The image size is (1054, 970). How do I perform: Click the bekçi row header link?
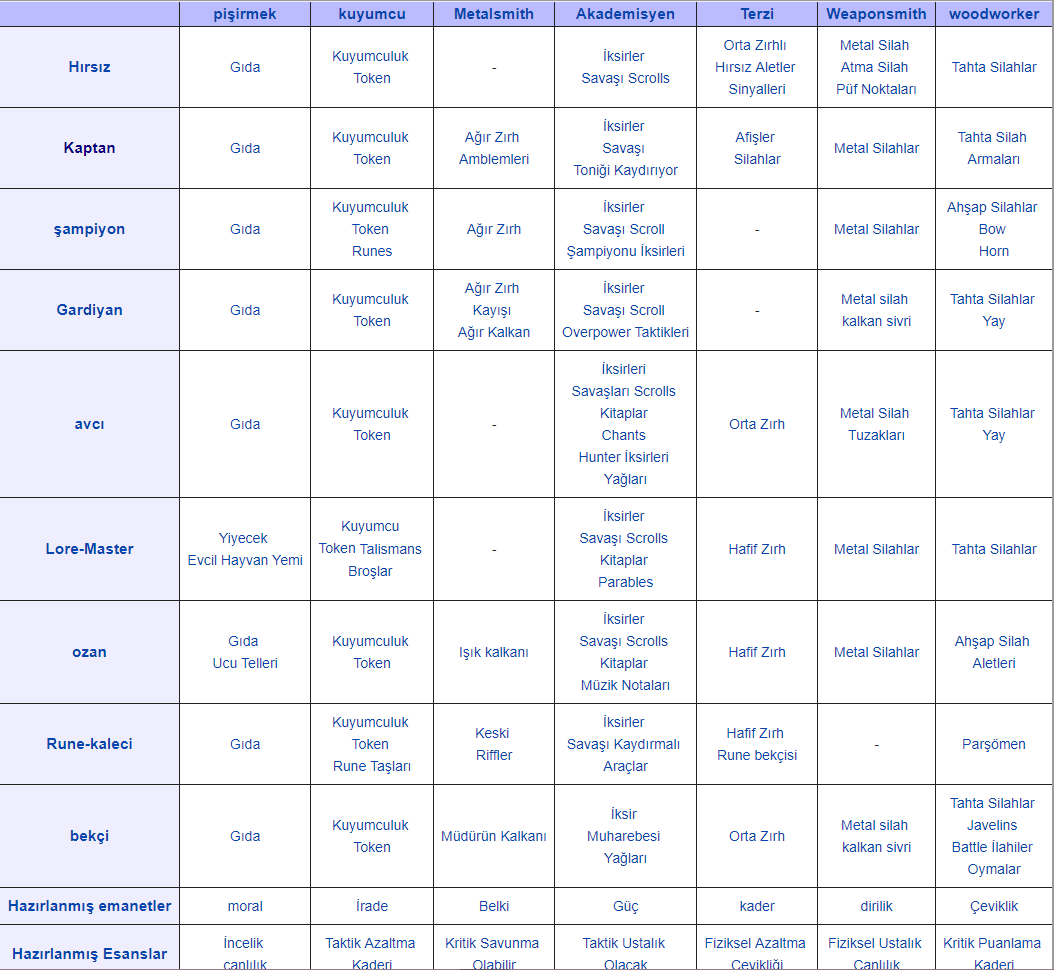(x=89, y=836)
